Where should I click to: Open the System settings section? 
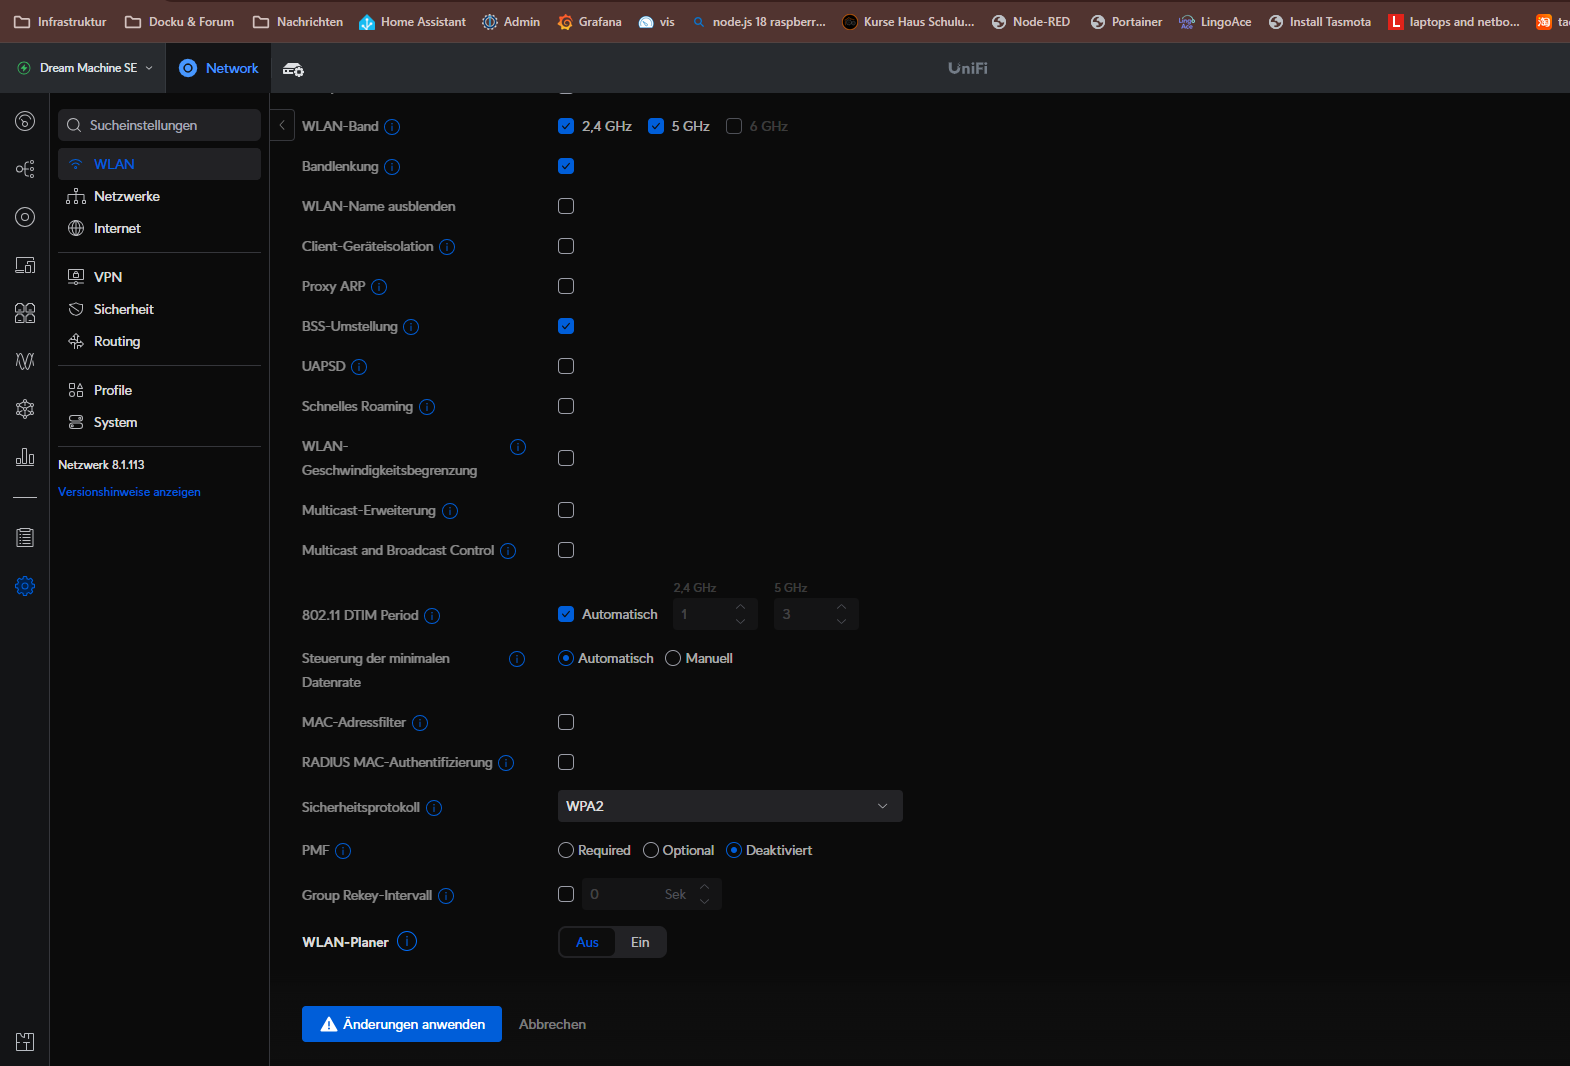tap(159, 422)
